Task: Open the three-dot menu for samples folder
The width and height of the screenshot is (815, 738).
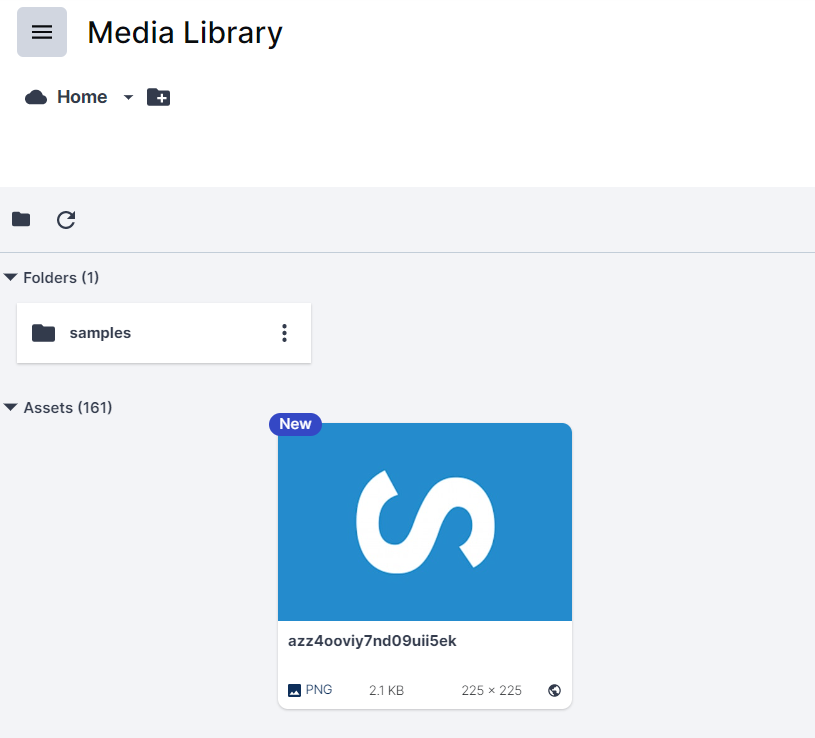Action: [x=284, y=333]
